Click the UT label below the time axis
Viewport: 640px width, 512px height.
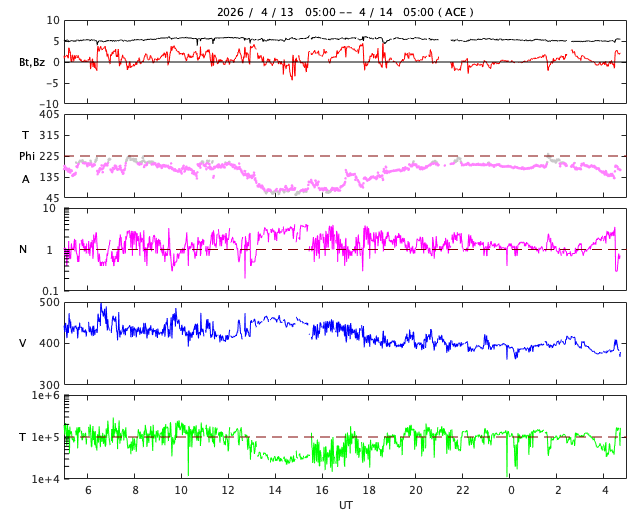[x=345, y=505]
